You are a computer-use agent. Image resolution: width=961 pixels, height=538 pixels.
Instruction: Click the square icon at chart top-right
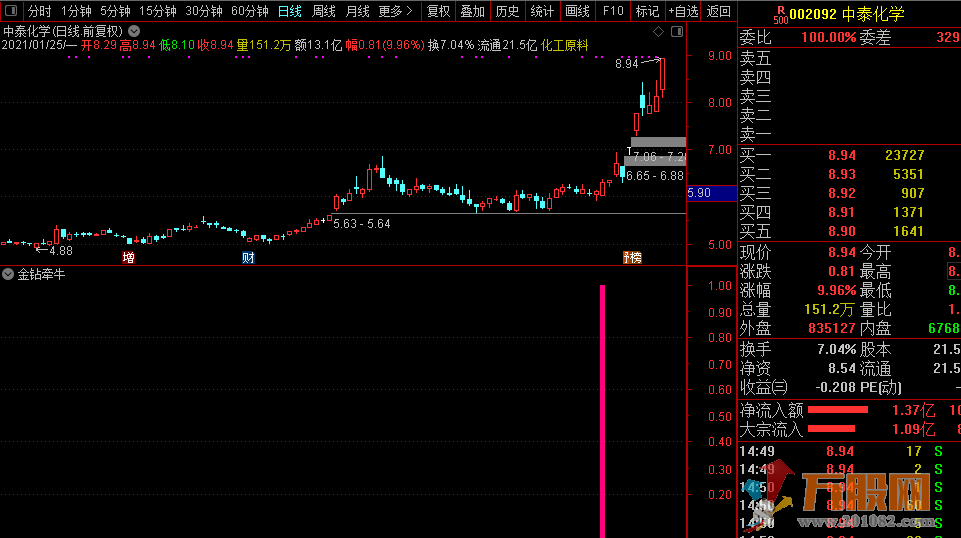click(x=675, y=32)
